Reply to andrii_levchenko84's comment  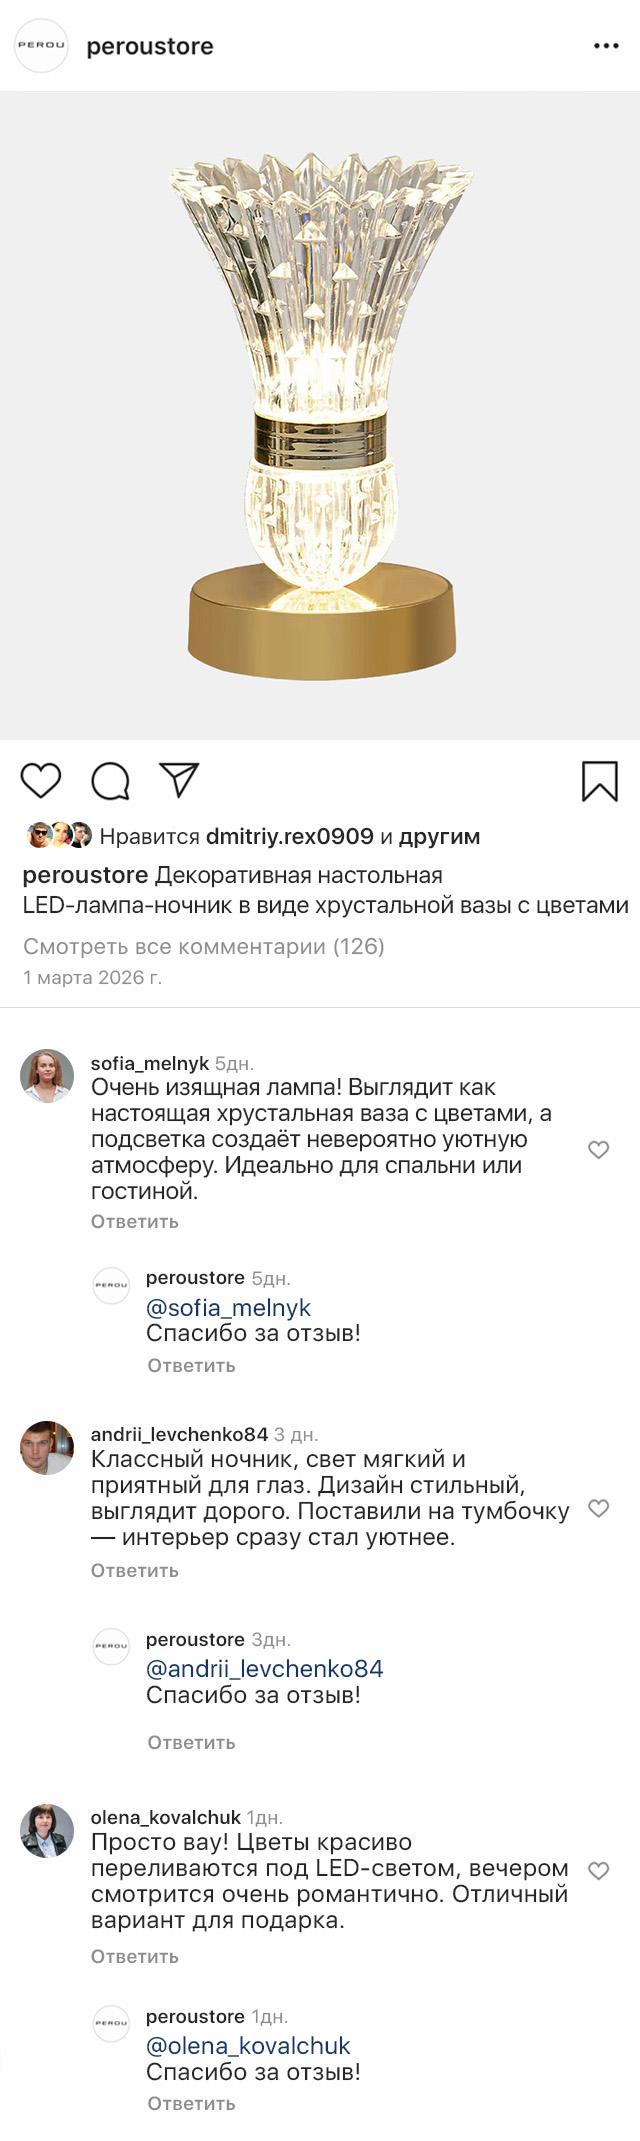[x=134, y=1570]
